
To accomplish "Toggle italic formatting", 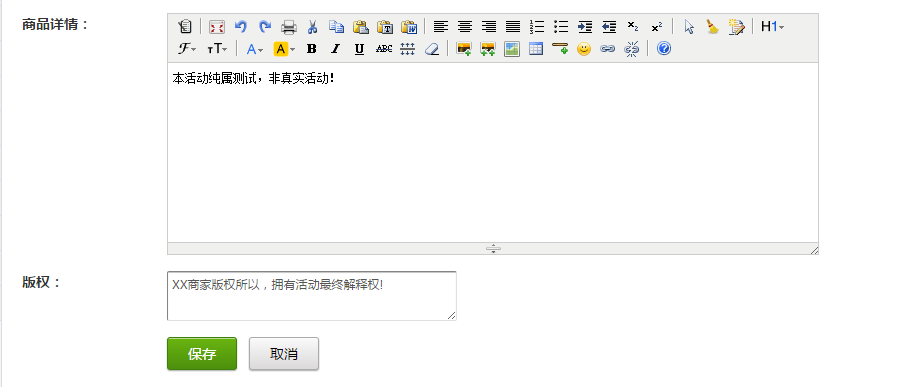I will pyautogui.click(x=335, y=49).
